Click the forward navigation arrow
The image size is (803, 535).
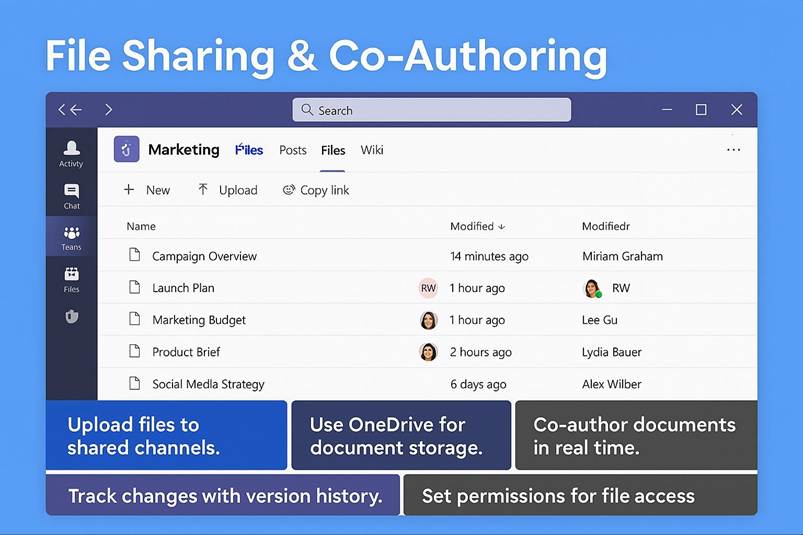[108, 110]
